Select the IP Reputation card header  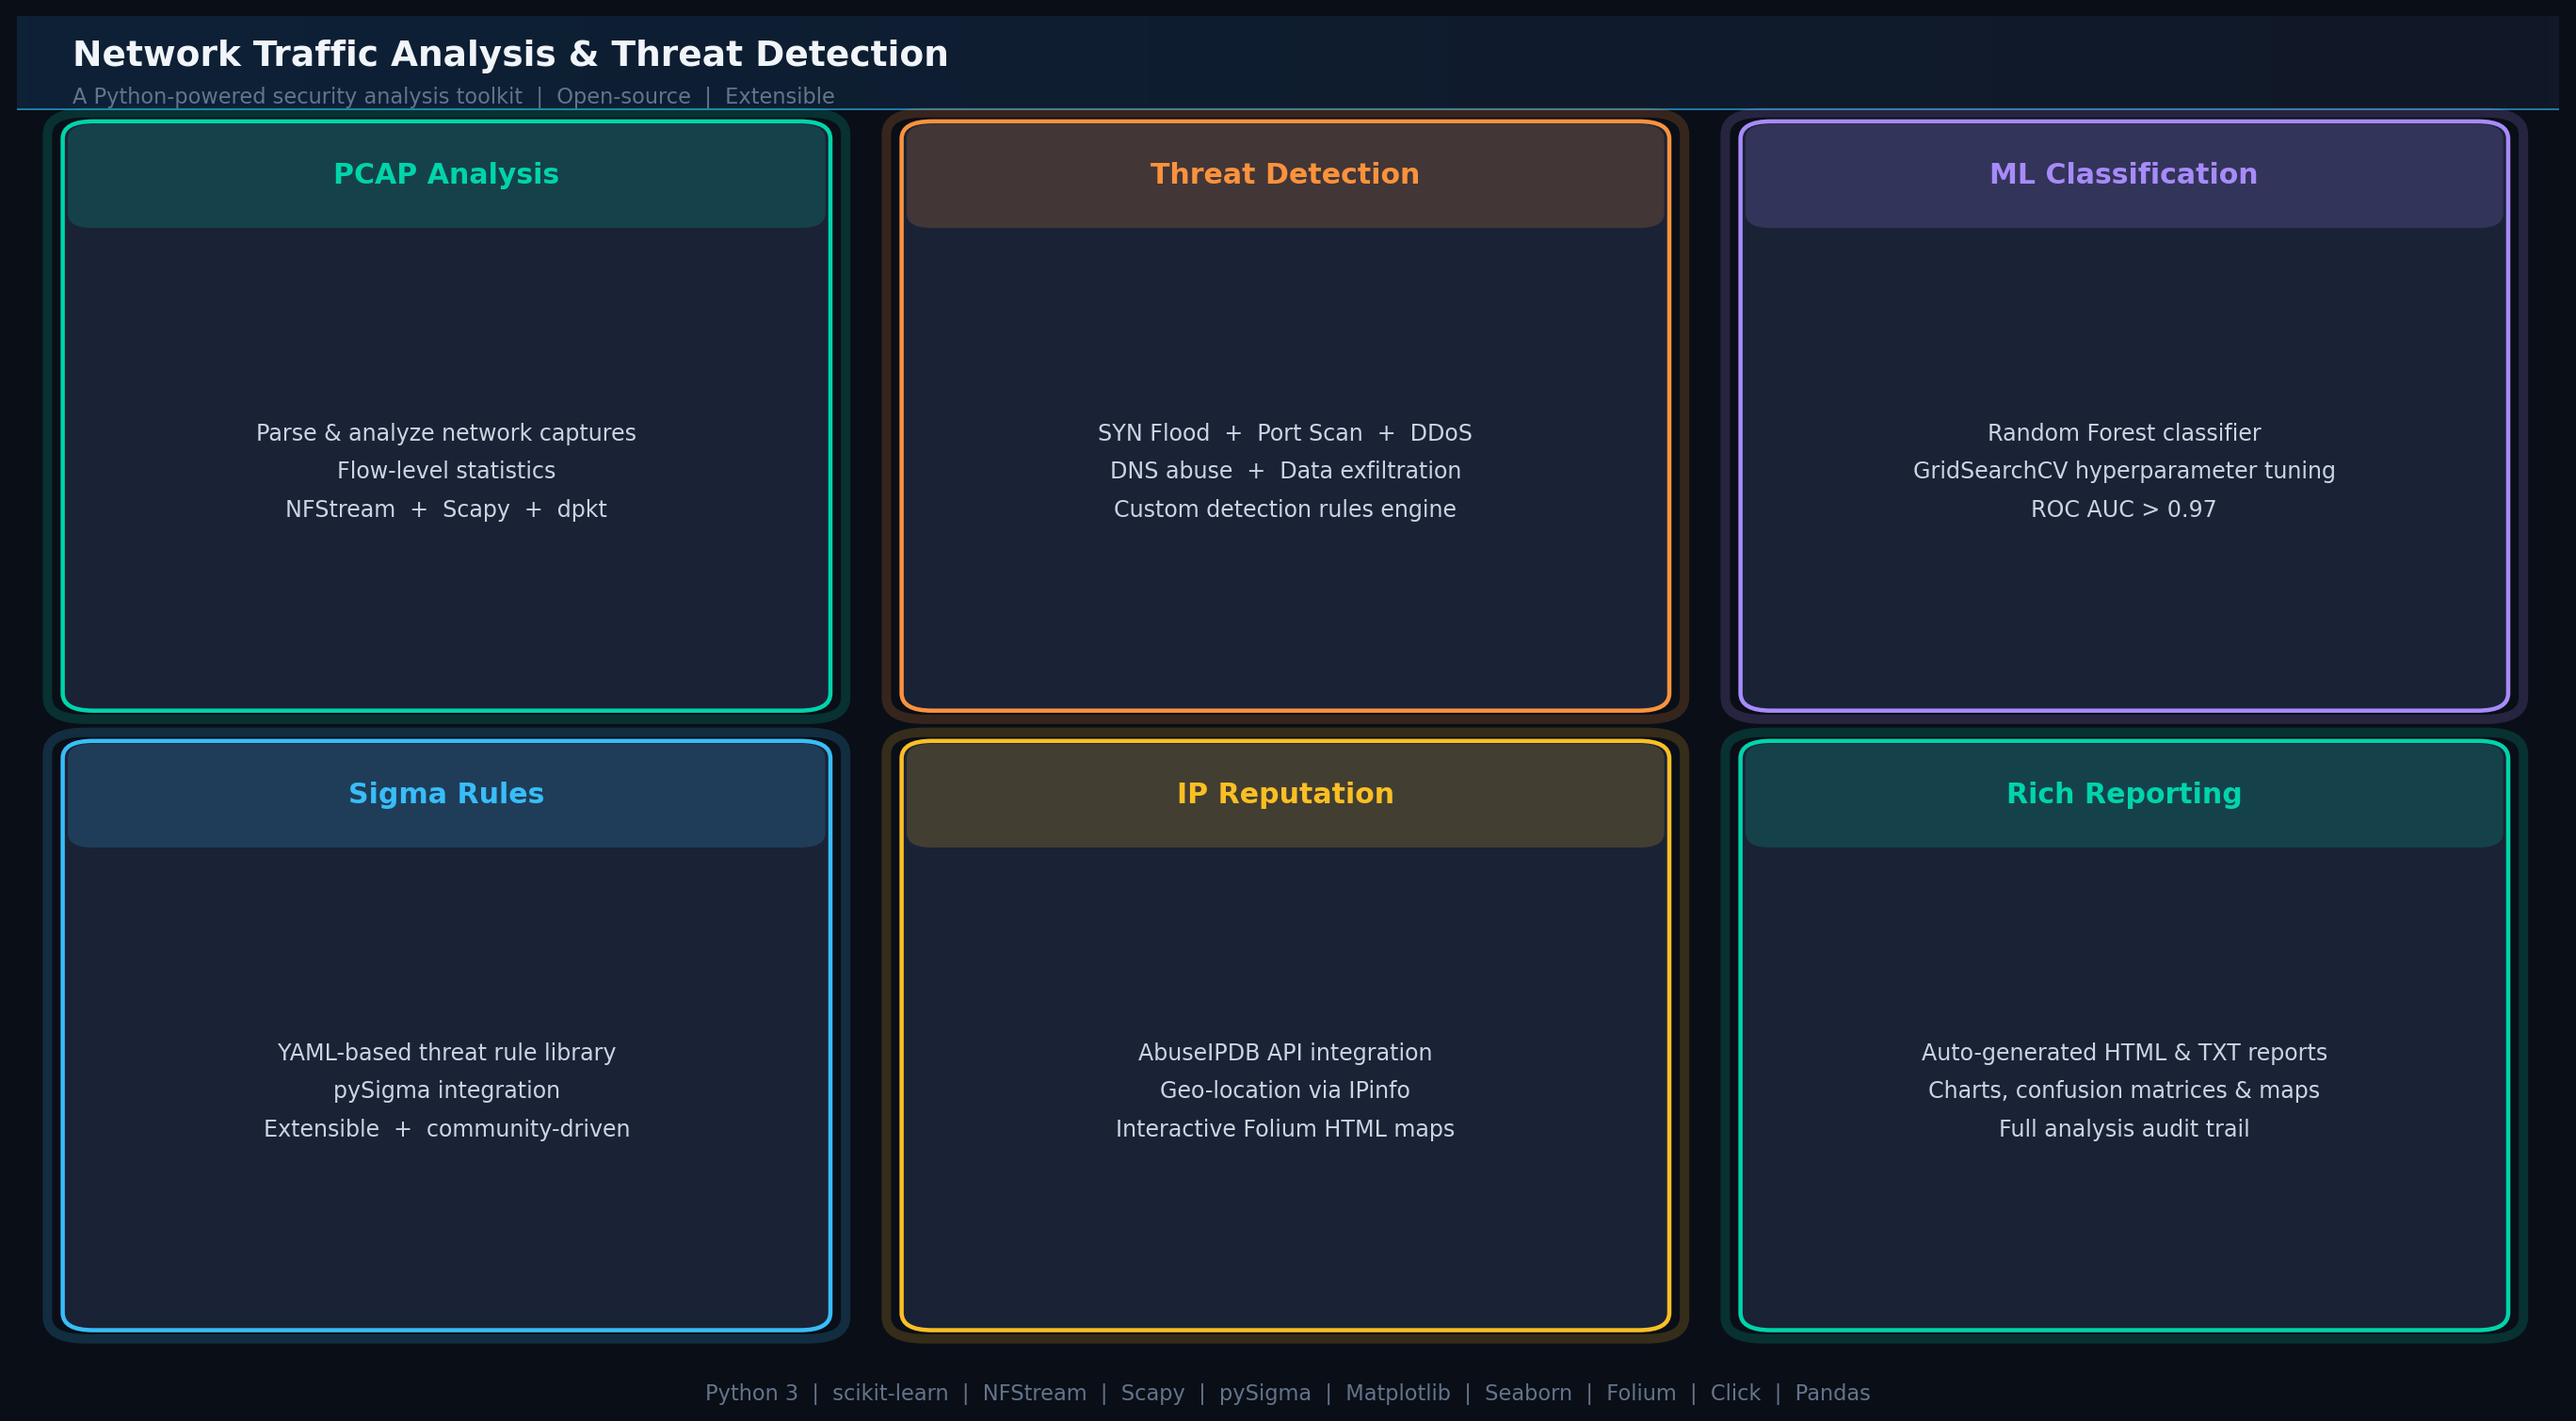[1284, 794]
